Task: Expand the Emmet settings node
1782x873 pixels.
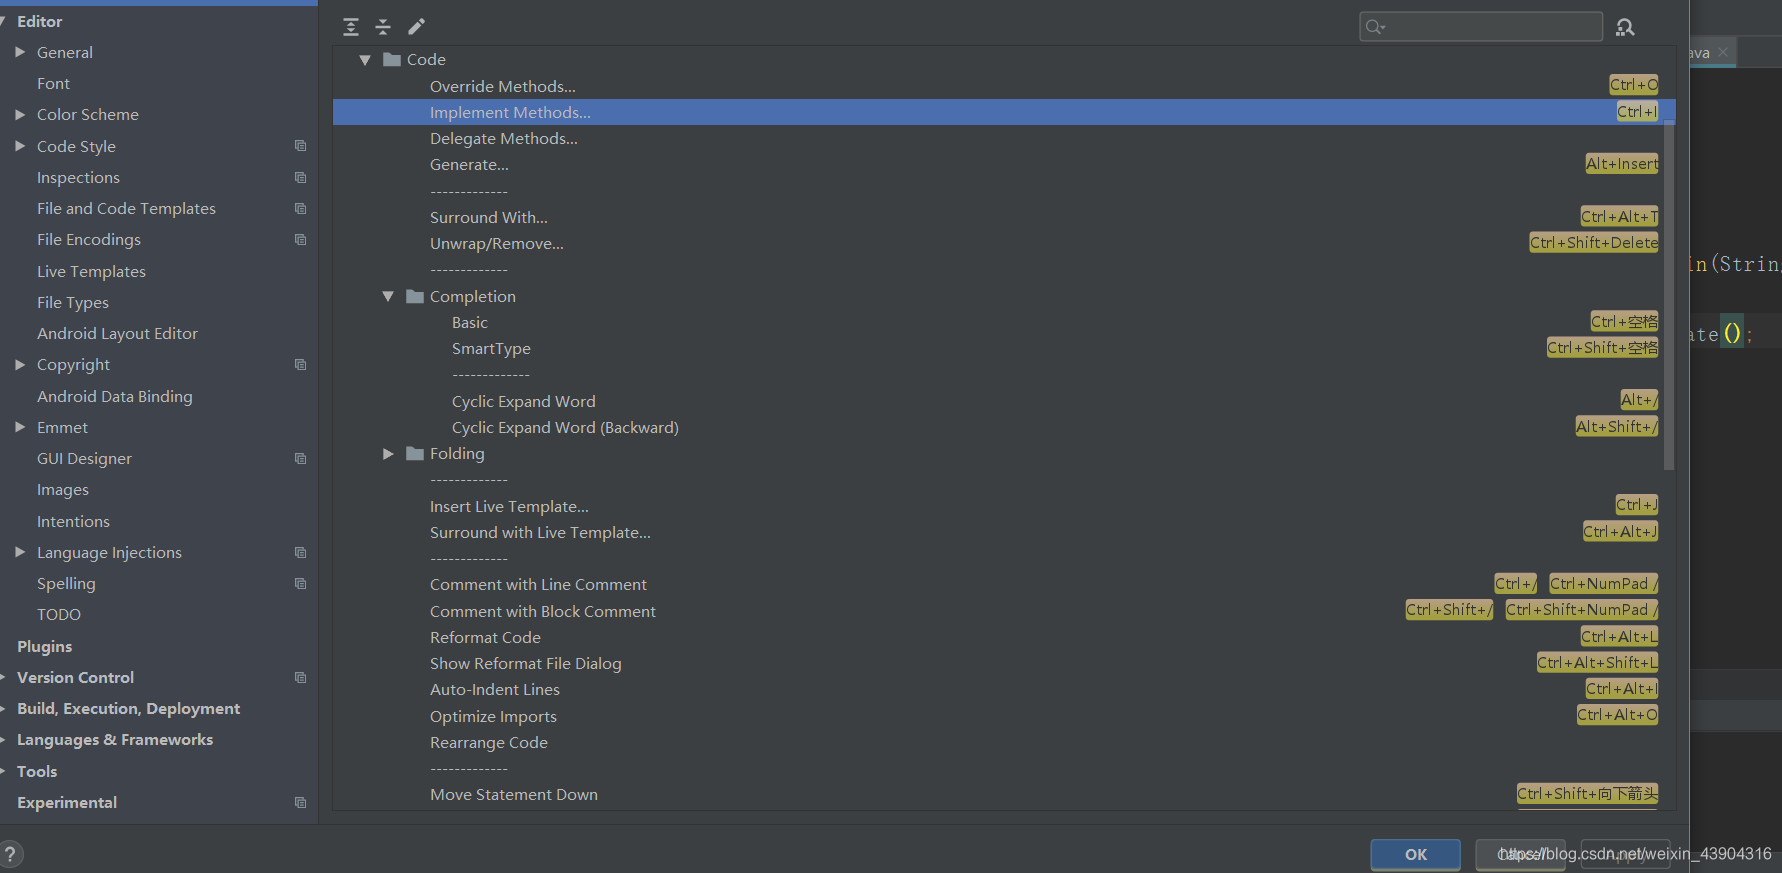Action: pyautogui.click(x=20, y=427)
